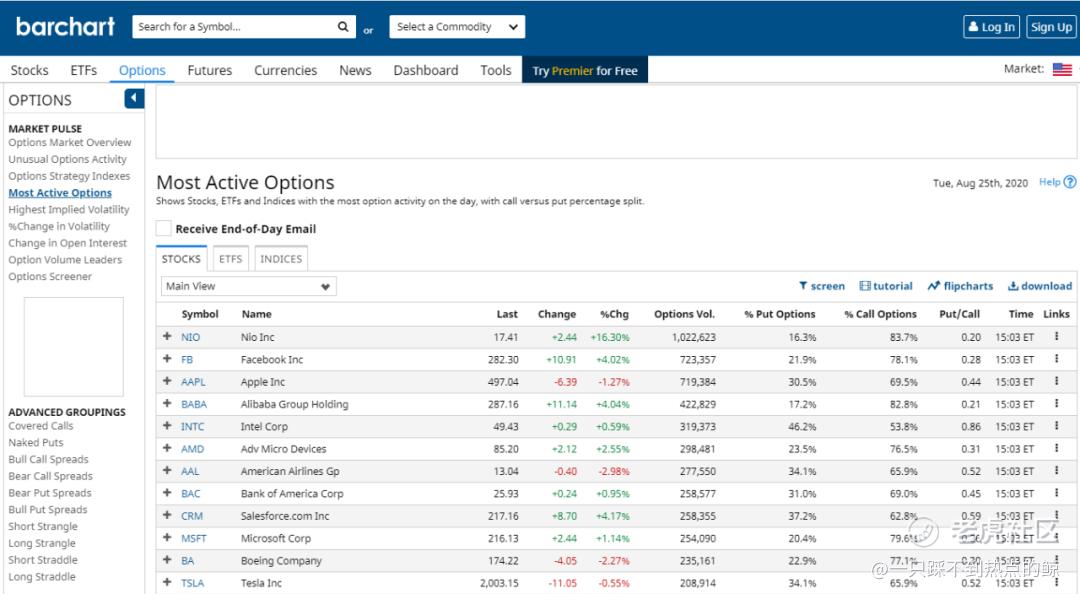Open the Short Strangle link
Viewport: 1080px width, 594px height.
pos(43,526)
